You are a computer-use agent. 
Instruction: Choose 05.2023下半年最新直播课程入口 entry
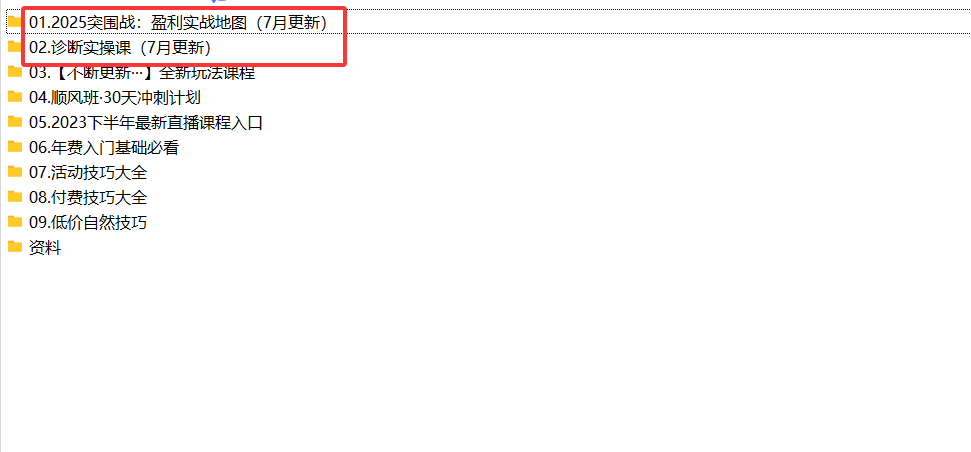click(x=146, y=123)
